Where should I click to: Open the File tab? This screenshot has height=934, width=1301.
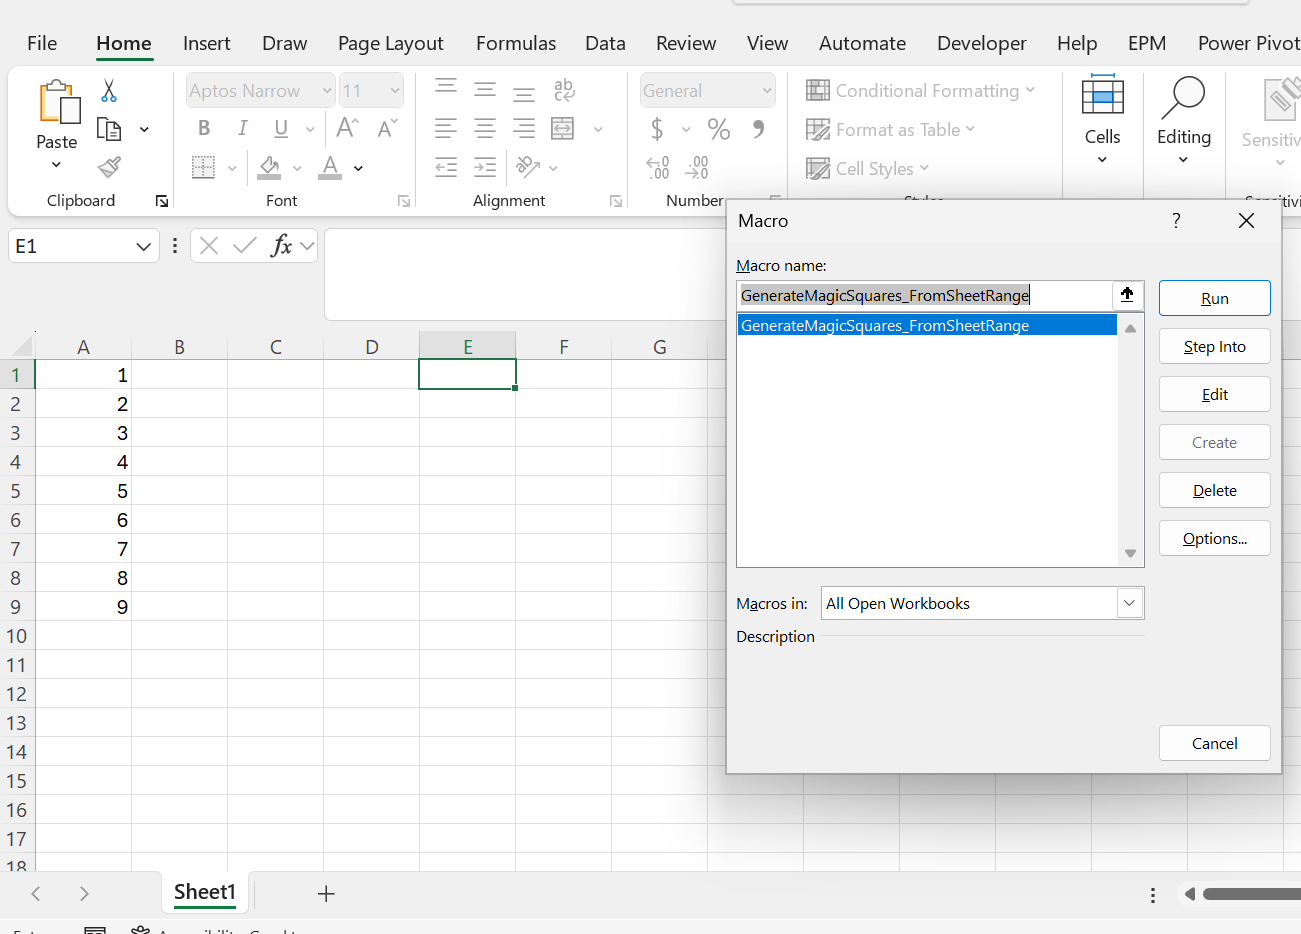pyautogui.click(x=42, y=43)
